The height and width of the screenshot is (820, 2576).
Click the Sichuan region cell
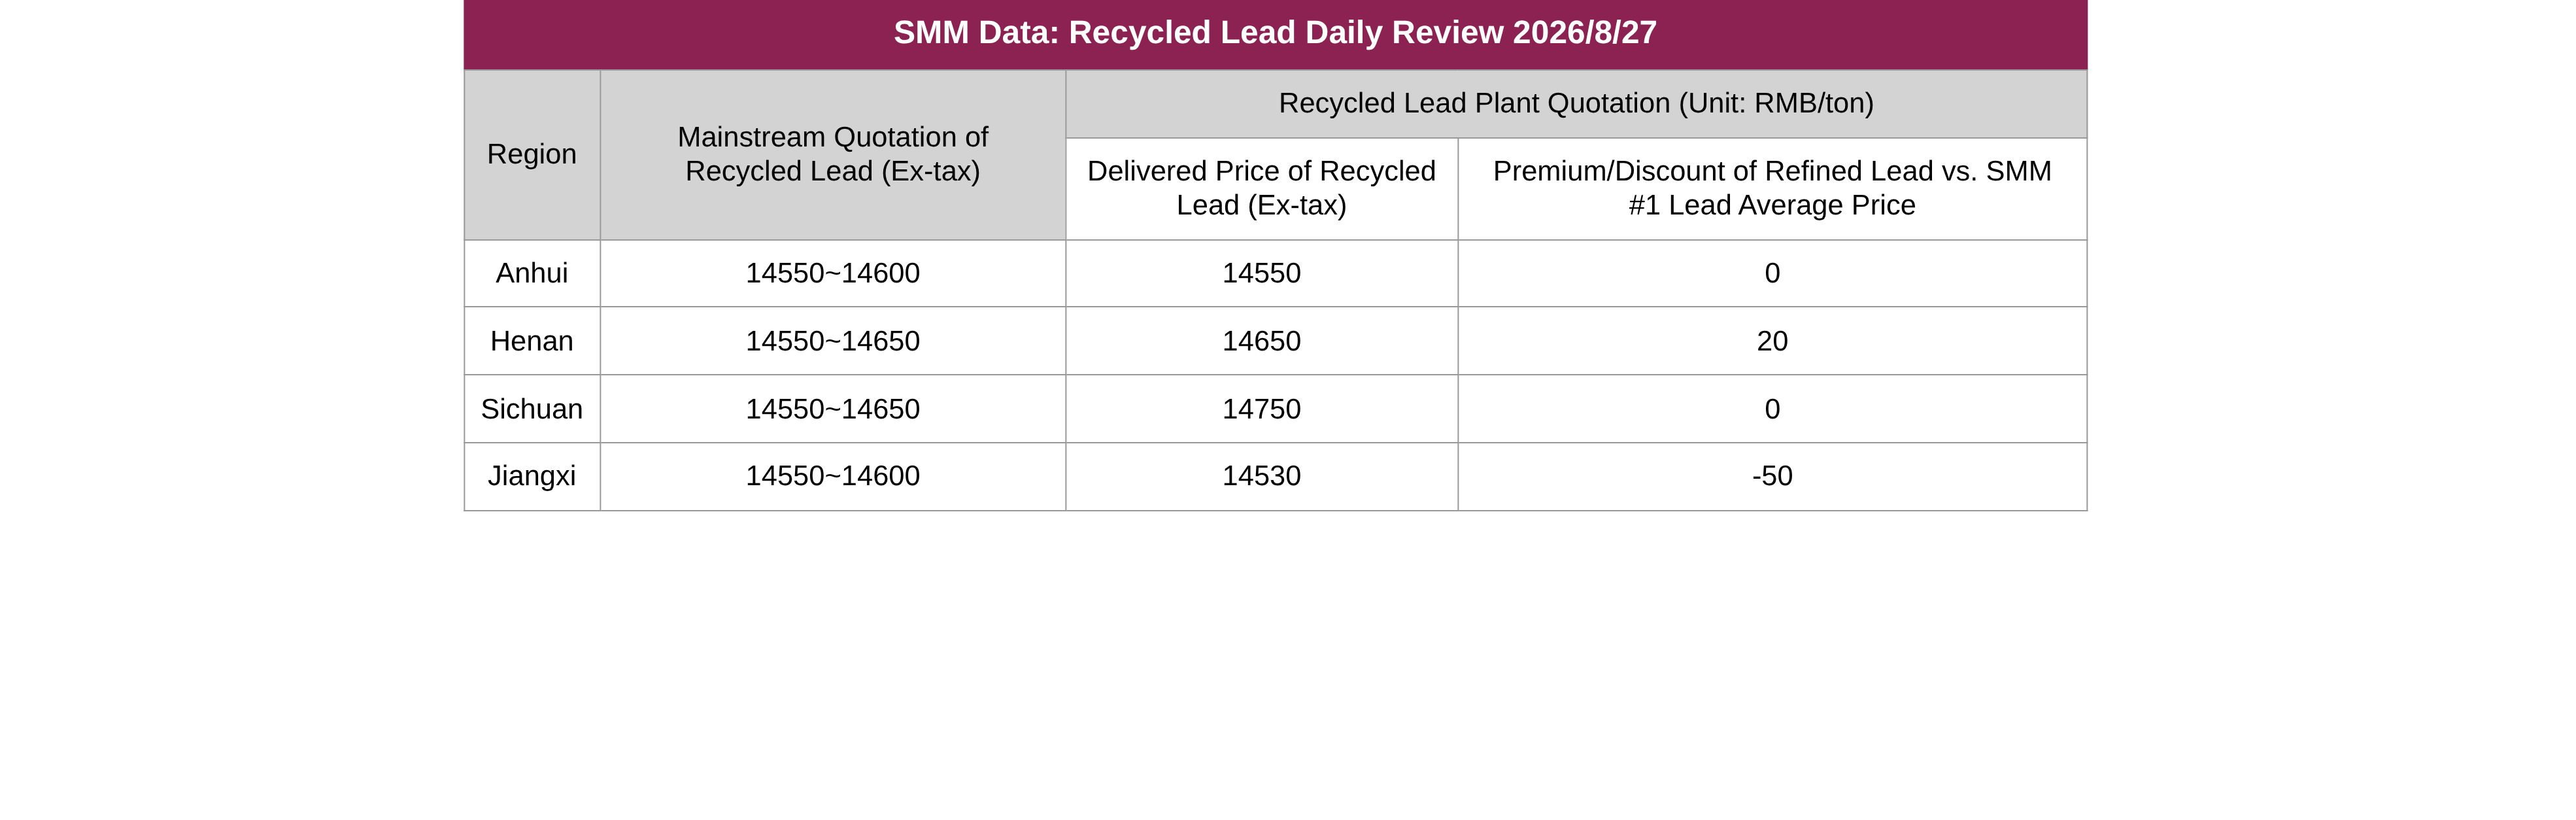532,409
